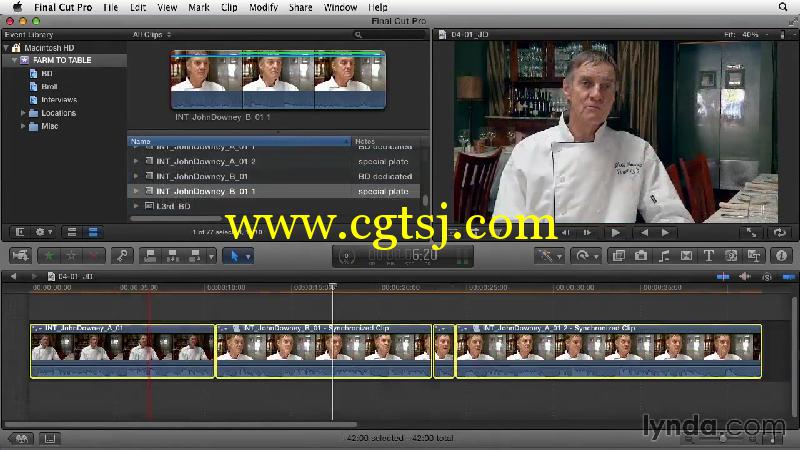Select the Interviews keyword collection
Image resolution: width=800 pixels, height=450 pixels.
click(x=59, y=99)
